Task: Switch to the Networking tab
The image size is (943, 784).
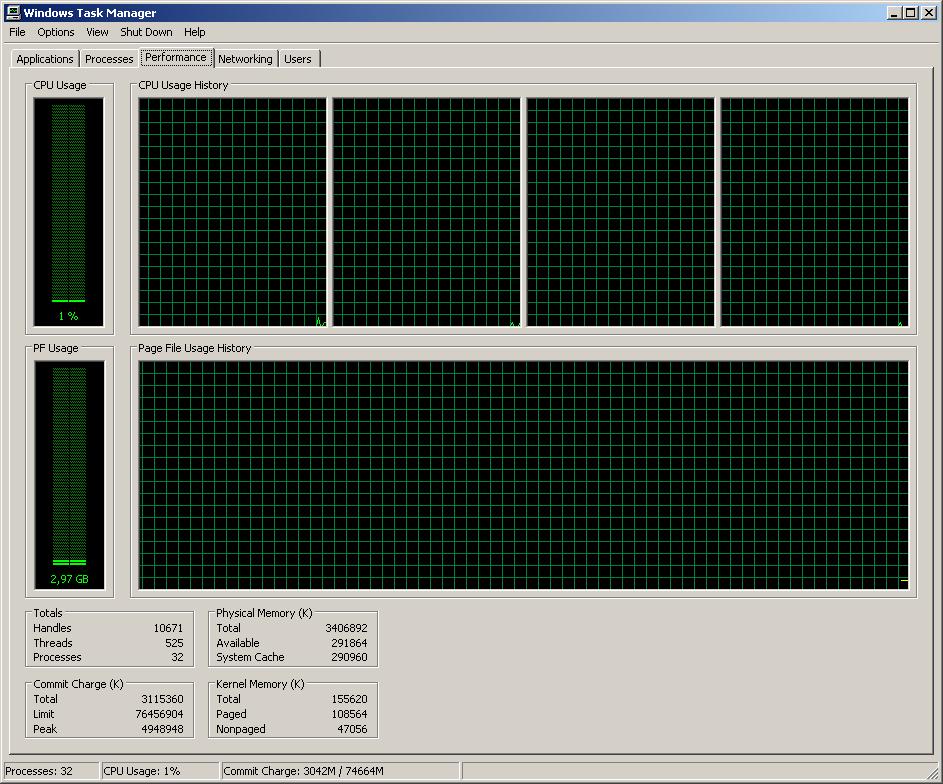Action: coord(245,59)
